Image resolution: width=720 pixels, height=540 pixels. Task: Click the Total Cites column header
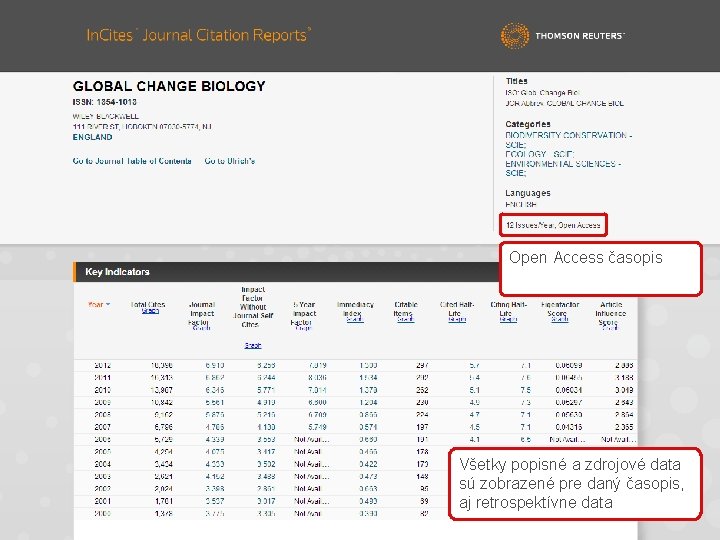pyautogui.click(x=148, y=304)
